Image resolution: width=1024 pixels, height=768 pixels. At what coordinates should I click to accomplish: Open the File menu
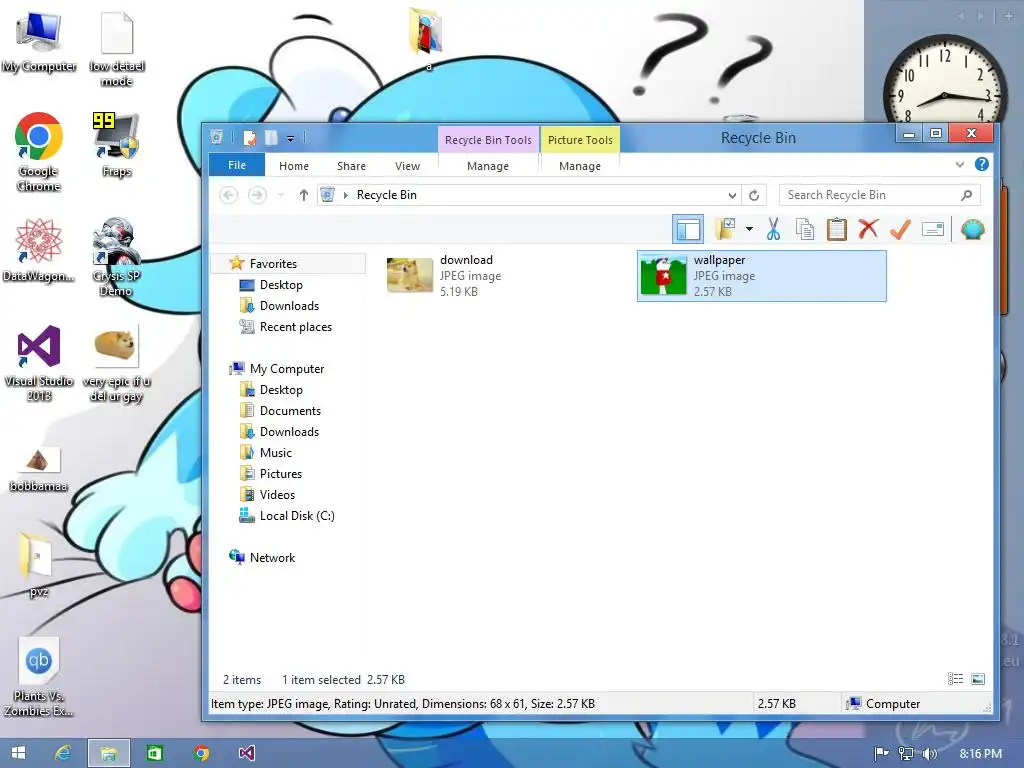[236, 165]
